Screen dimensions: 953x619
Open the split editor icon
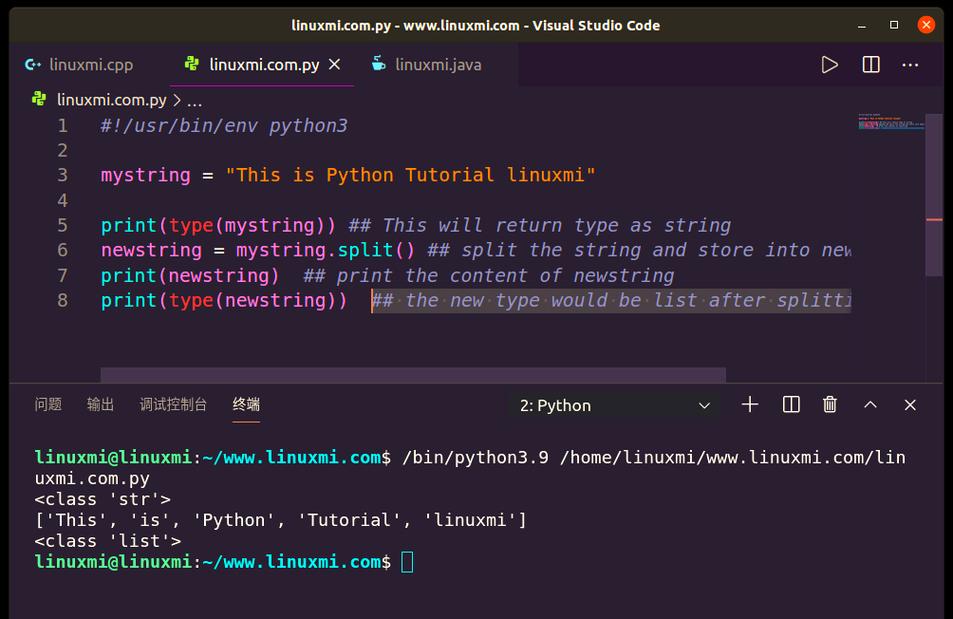pos(870,64)
